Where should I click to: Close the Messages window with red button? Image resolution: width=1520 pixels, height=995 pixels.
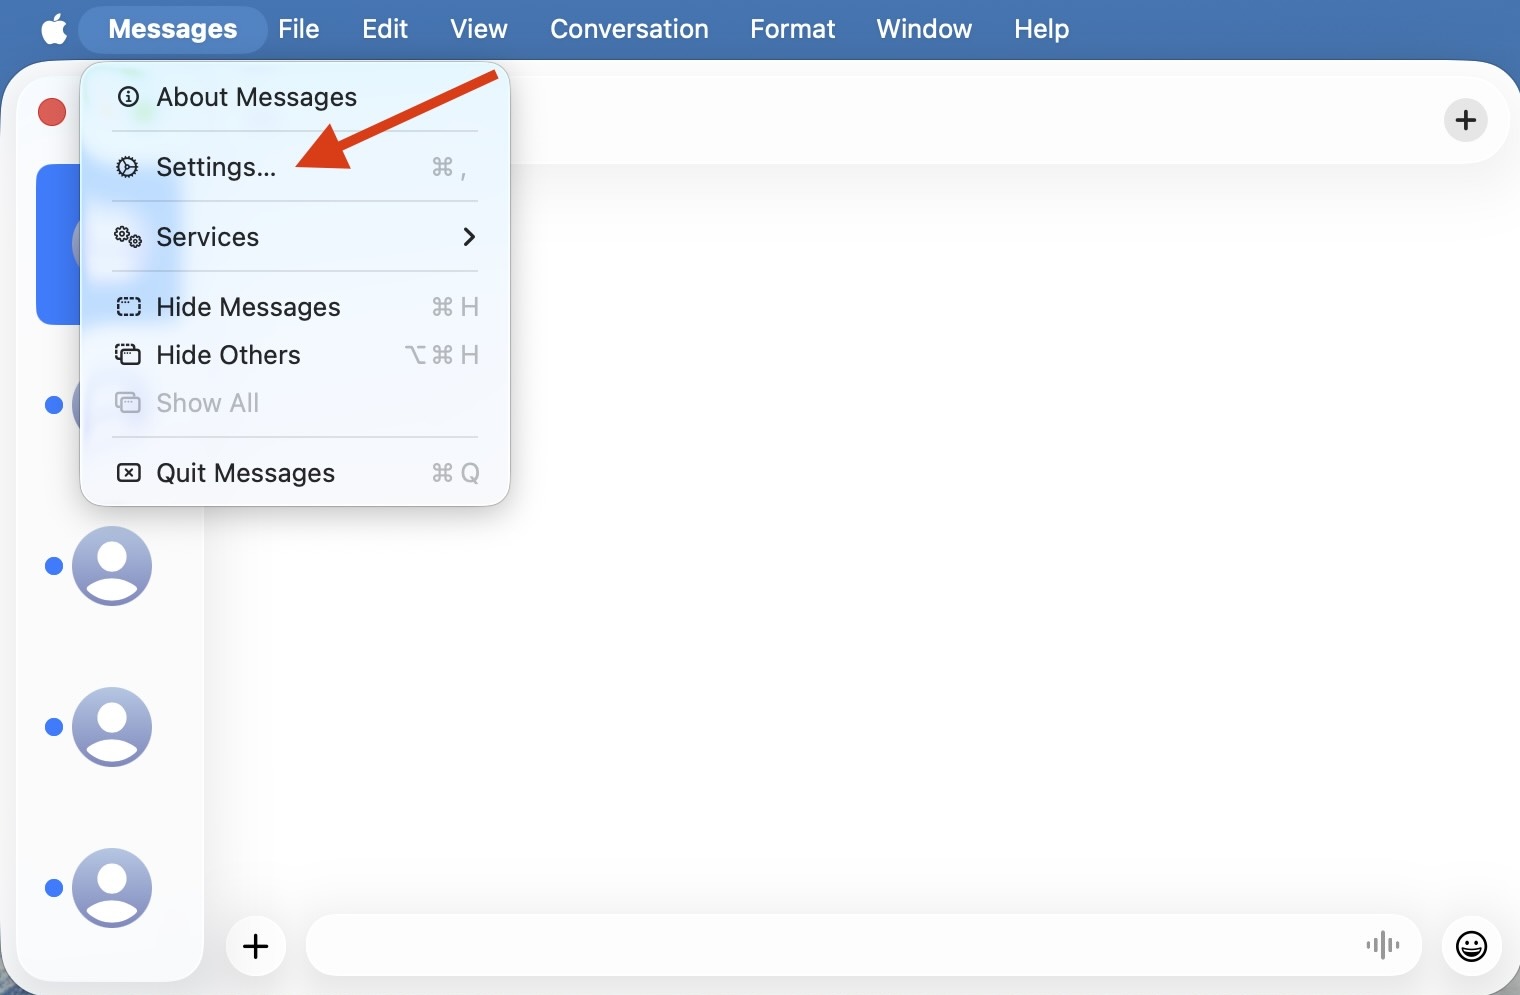52,112
